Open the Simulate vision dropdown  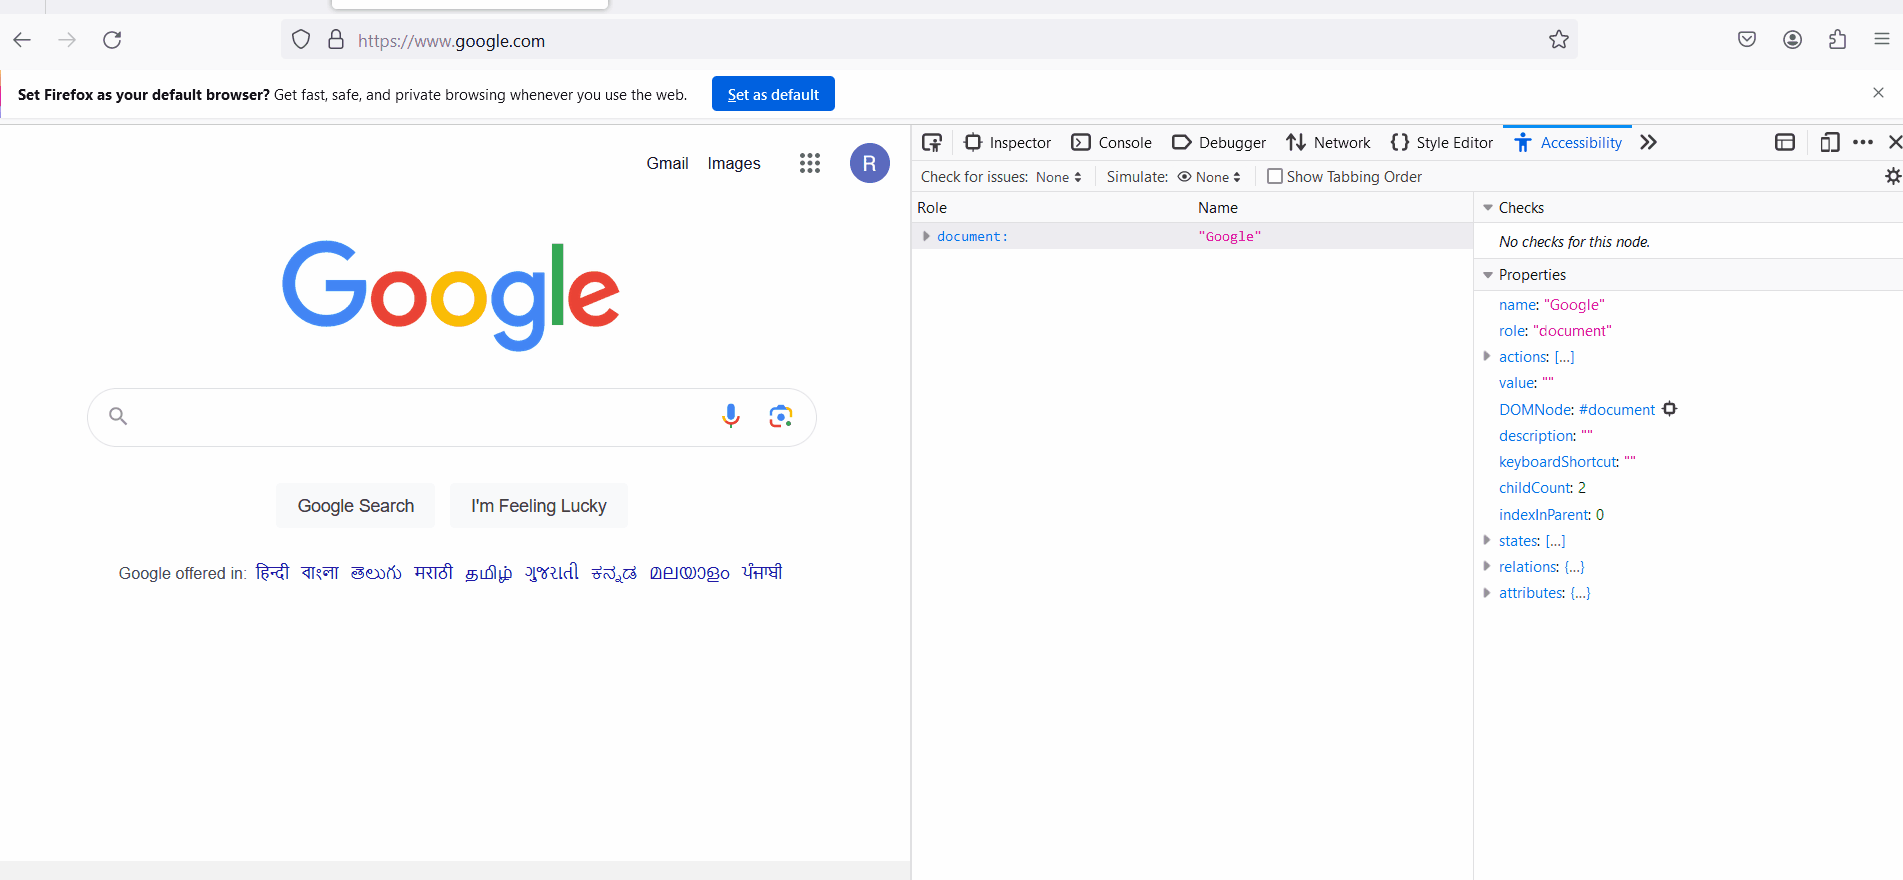click(1209, 177)
